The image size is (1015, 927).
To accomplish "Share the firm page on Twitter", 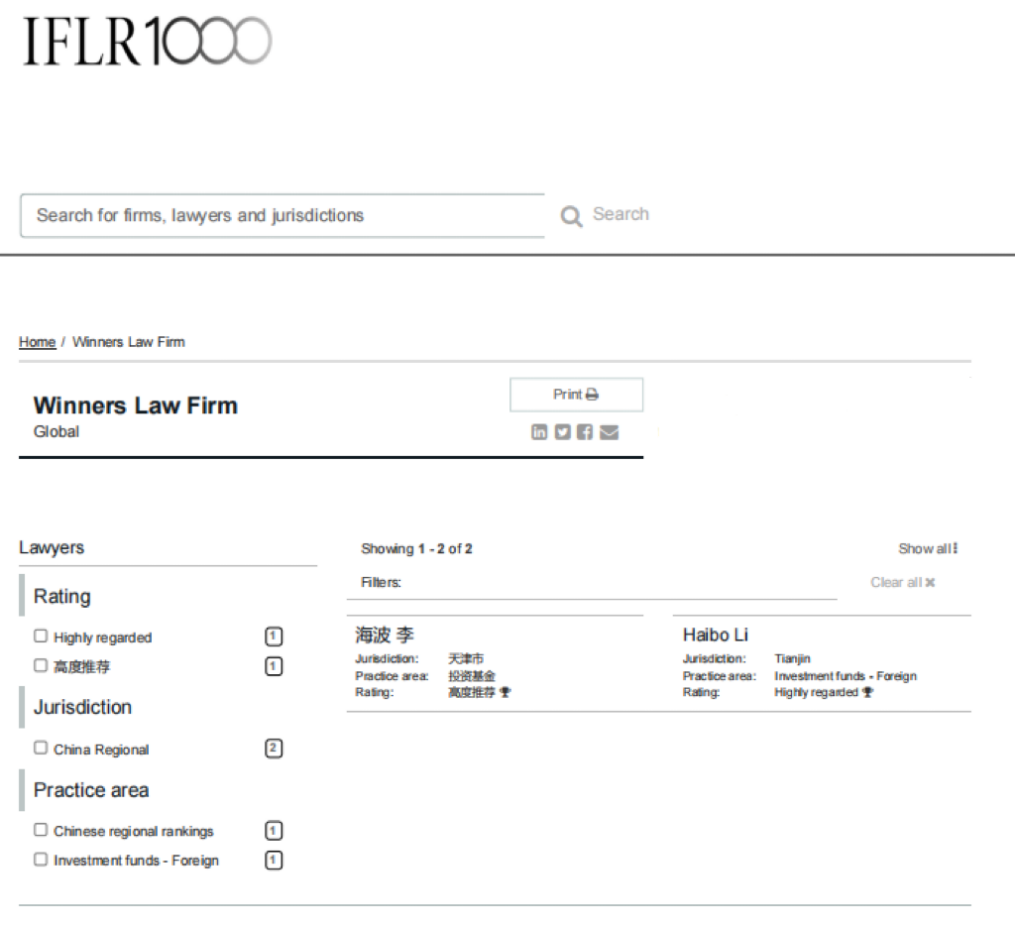I will 563,432.
